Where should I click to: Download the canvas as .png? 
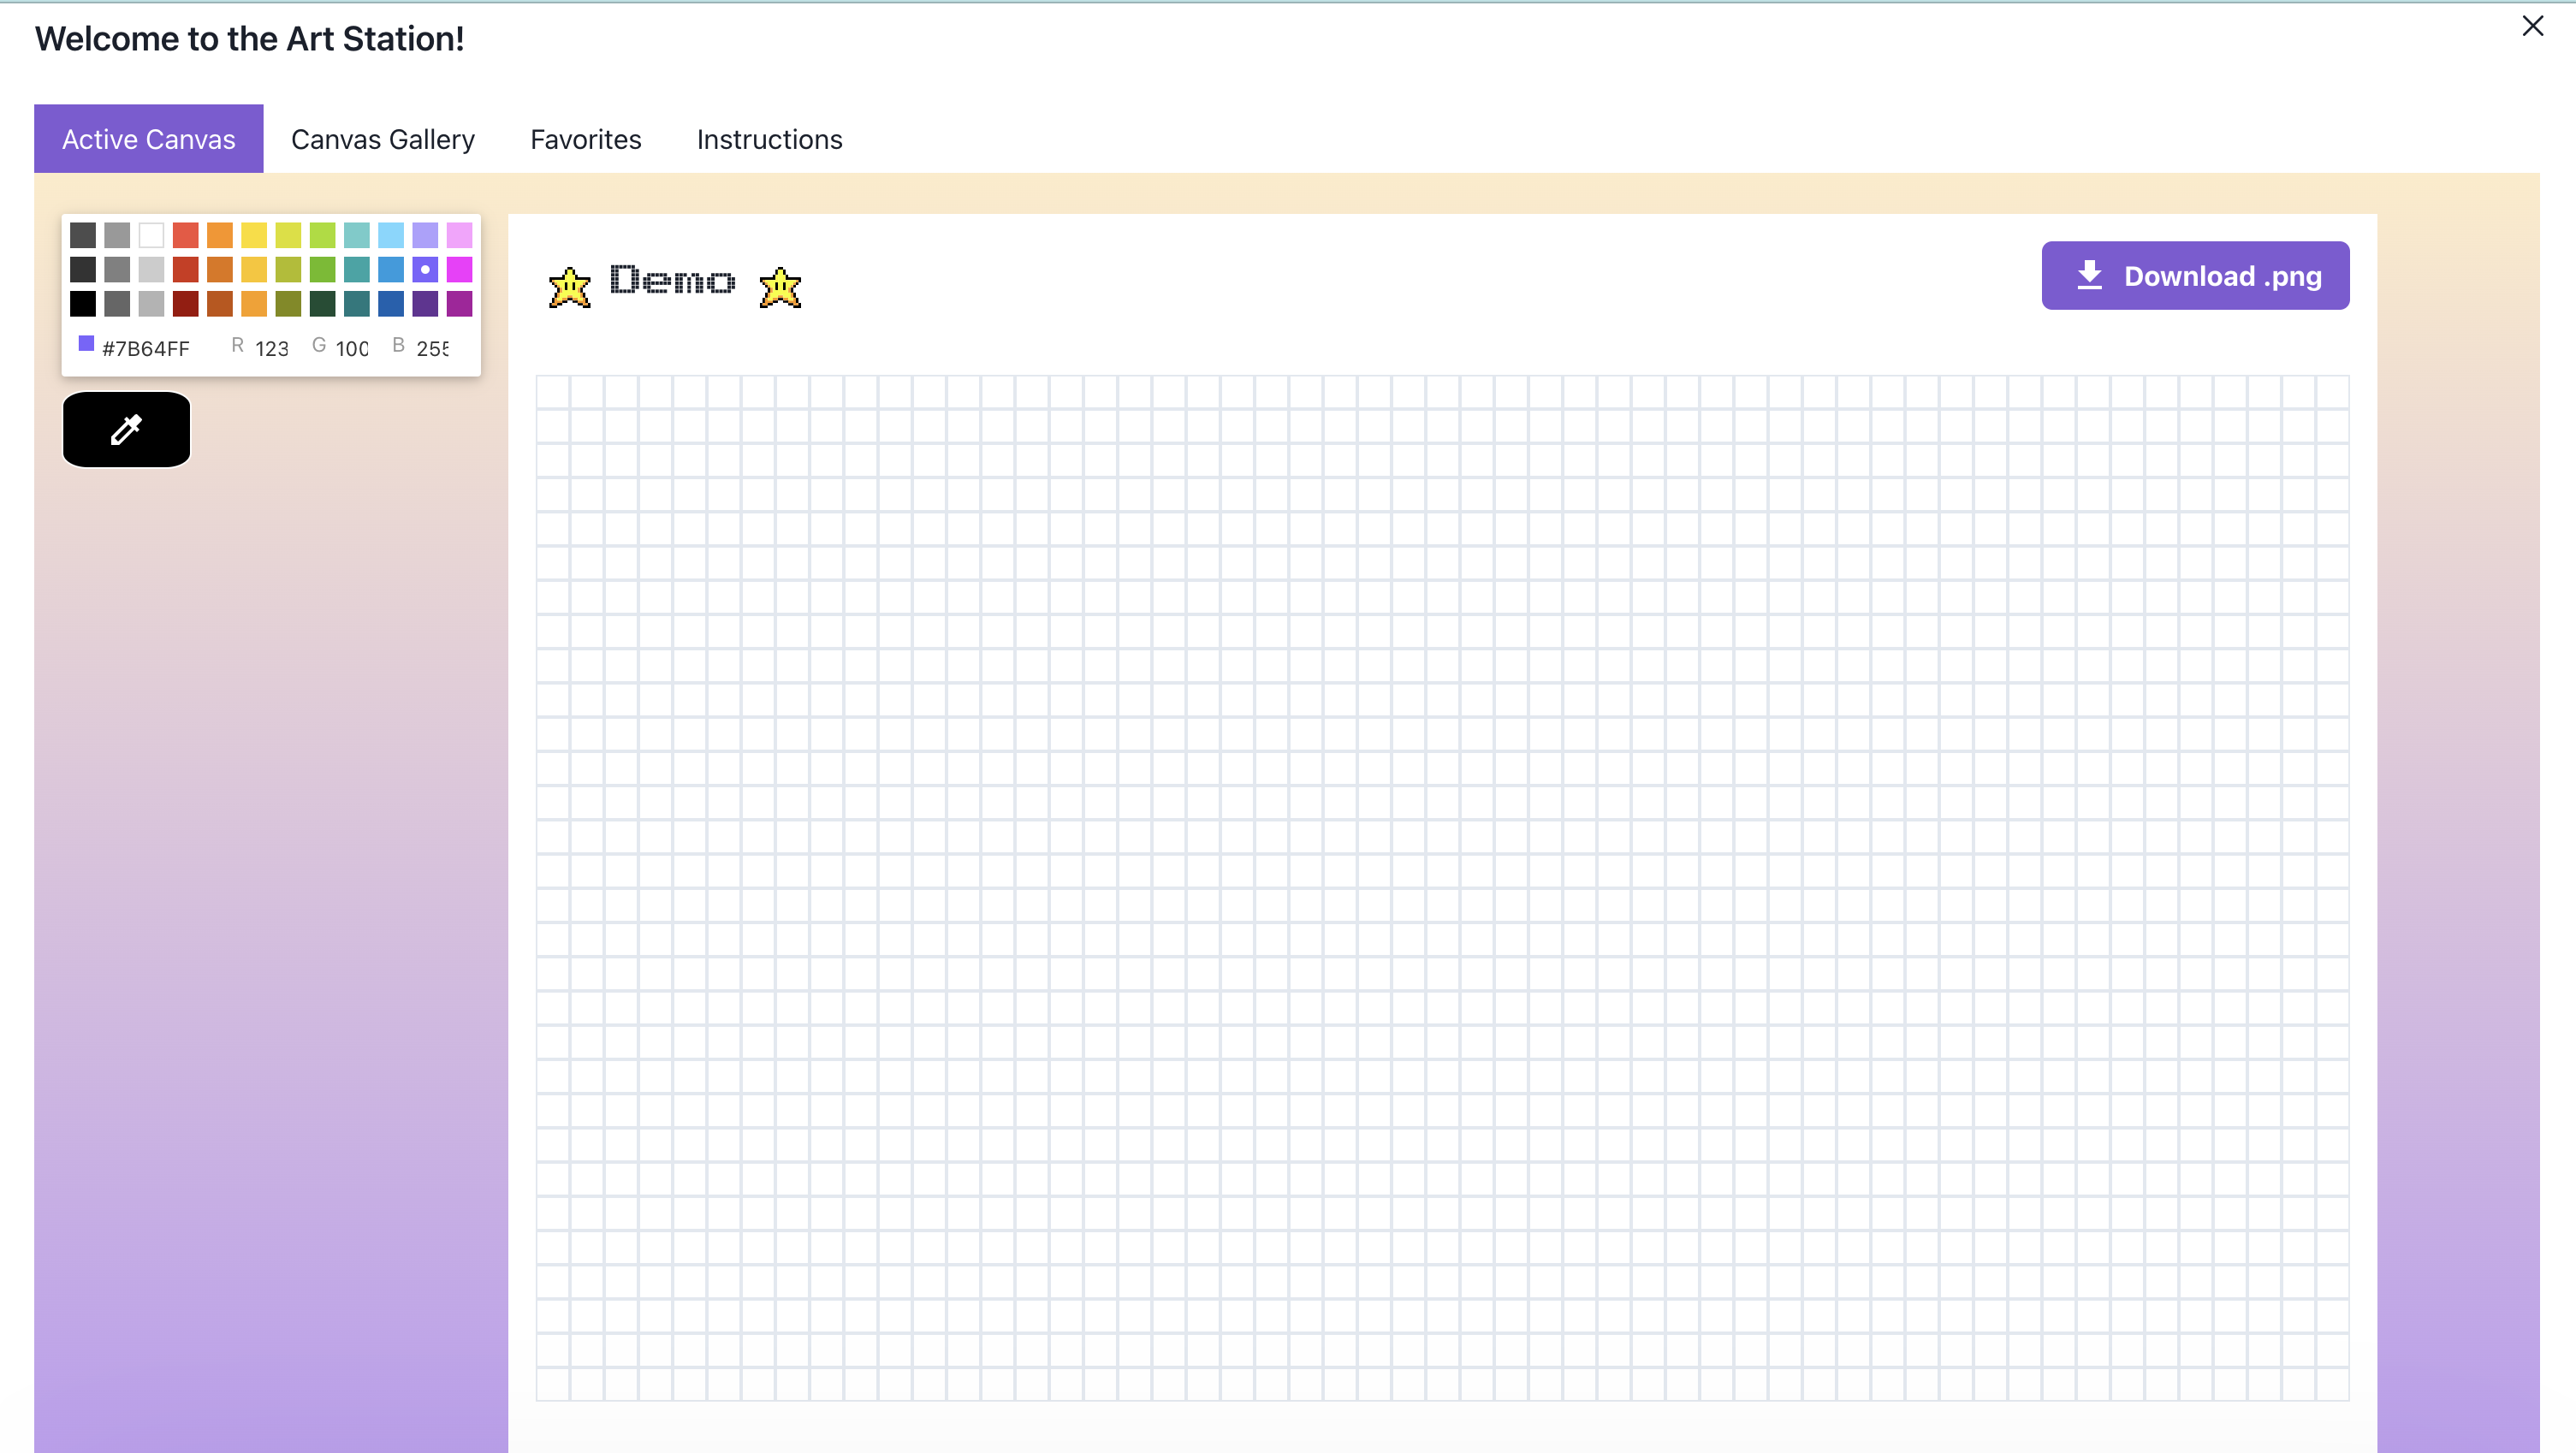2195,276
